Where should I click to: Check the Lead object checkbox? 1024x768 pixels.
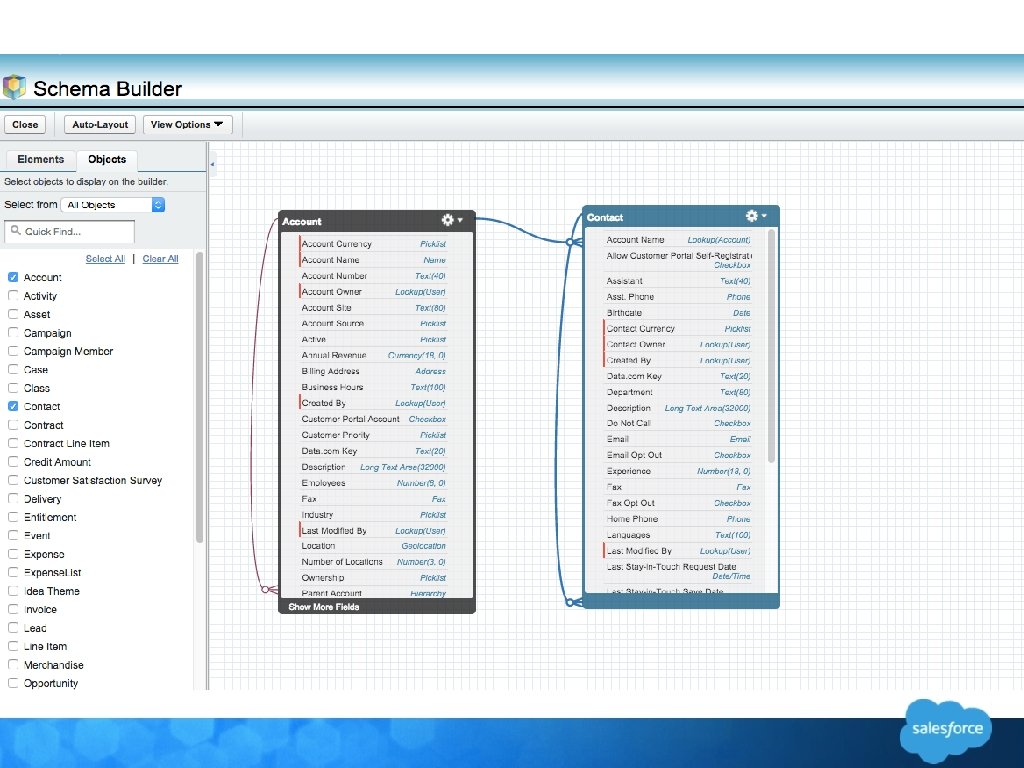click(x=13, y=628)
